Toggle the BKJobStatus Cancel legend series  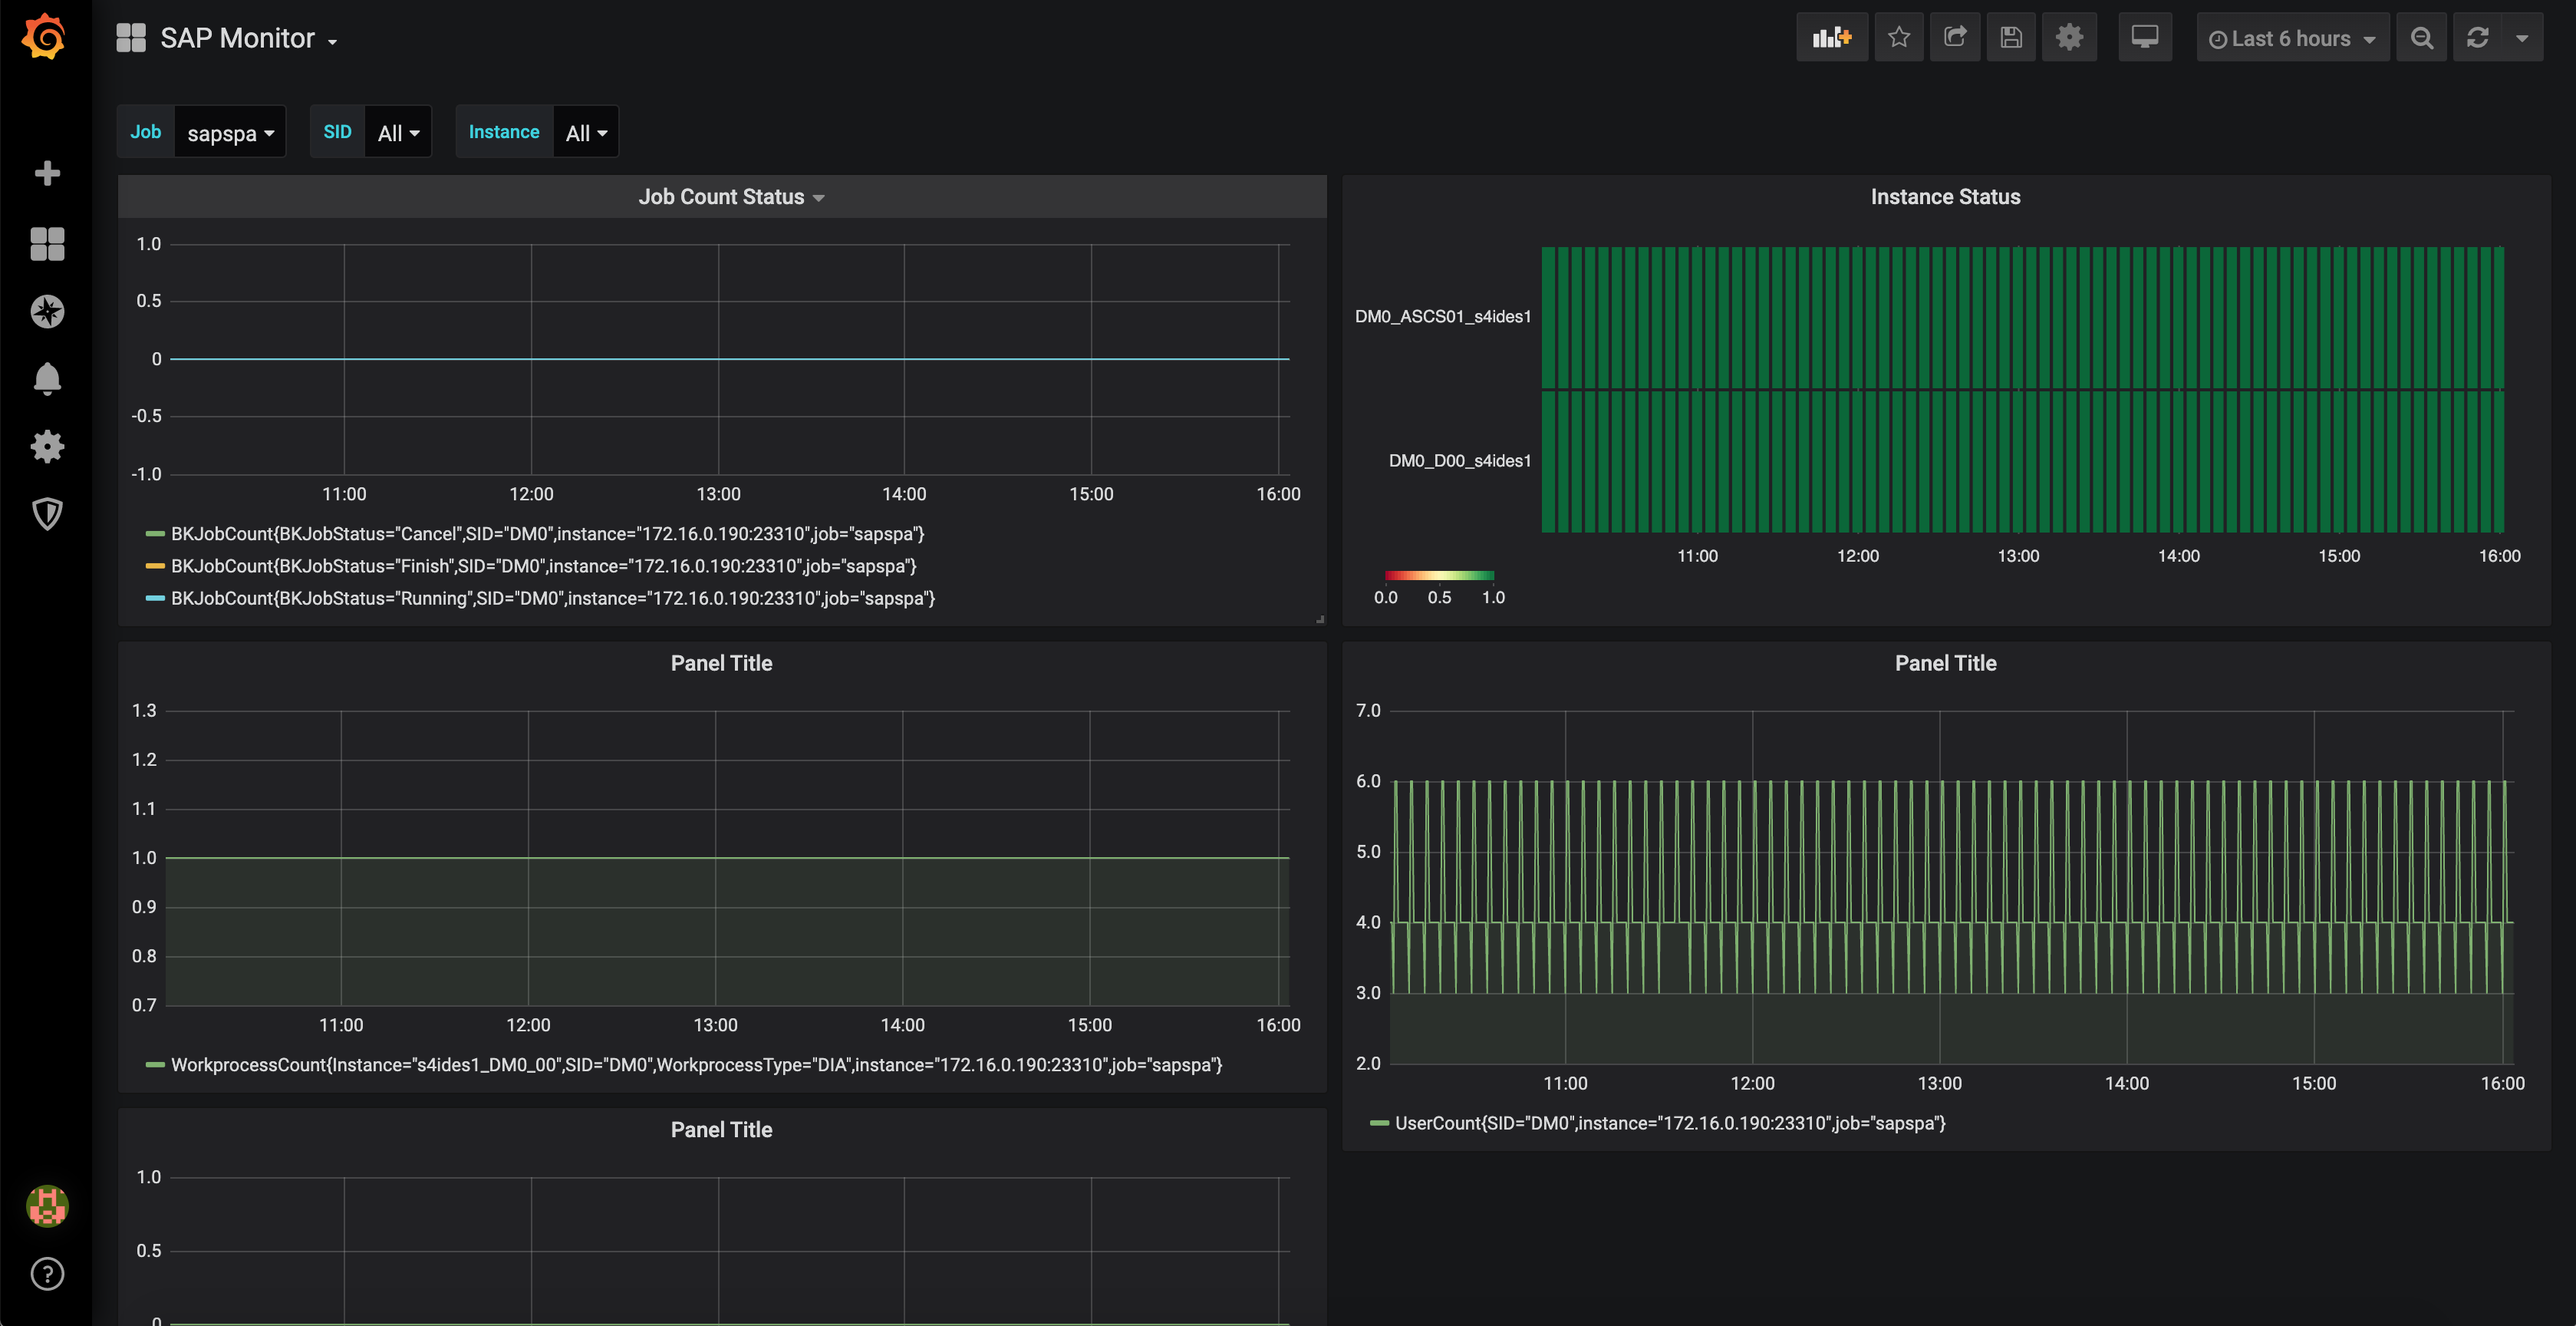click(546, 534)
